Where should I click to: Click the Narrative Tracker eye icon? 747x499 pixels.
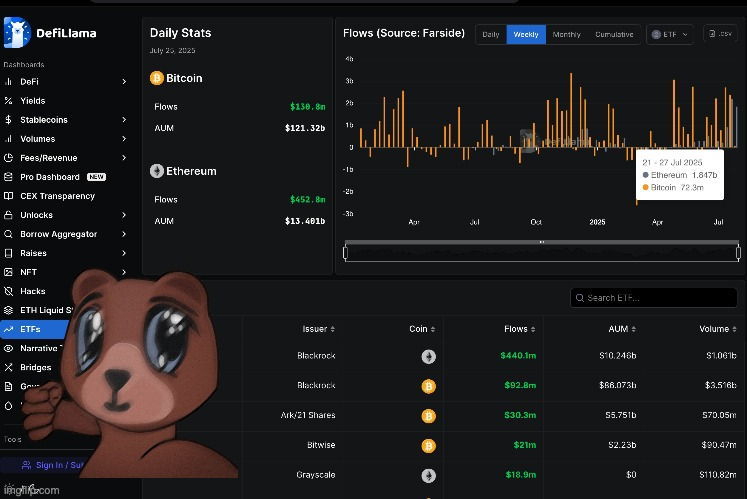[8, 348]
